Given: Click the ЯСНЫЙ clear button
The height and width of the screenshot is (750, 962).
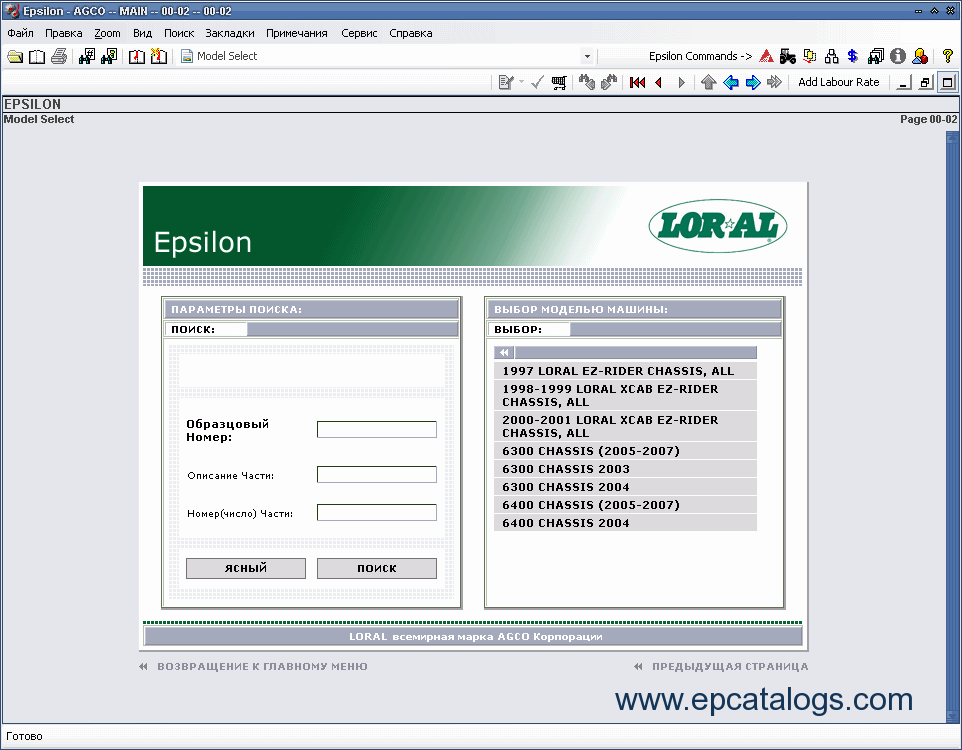Looking at the screenshot, I should tap(245, 568).
